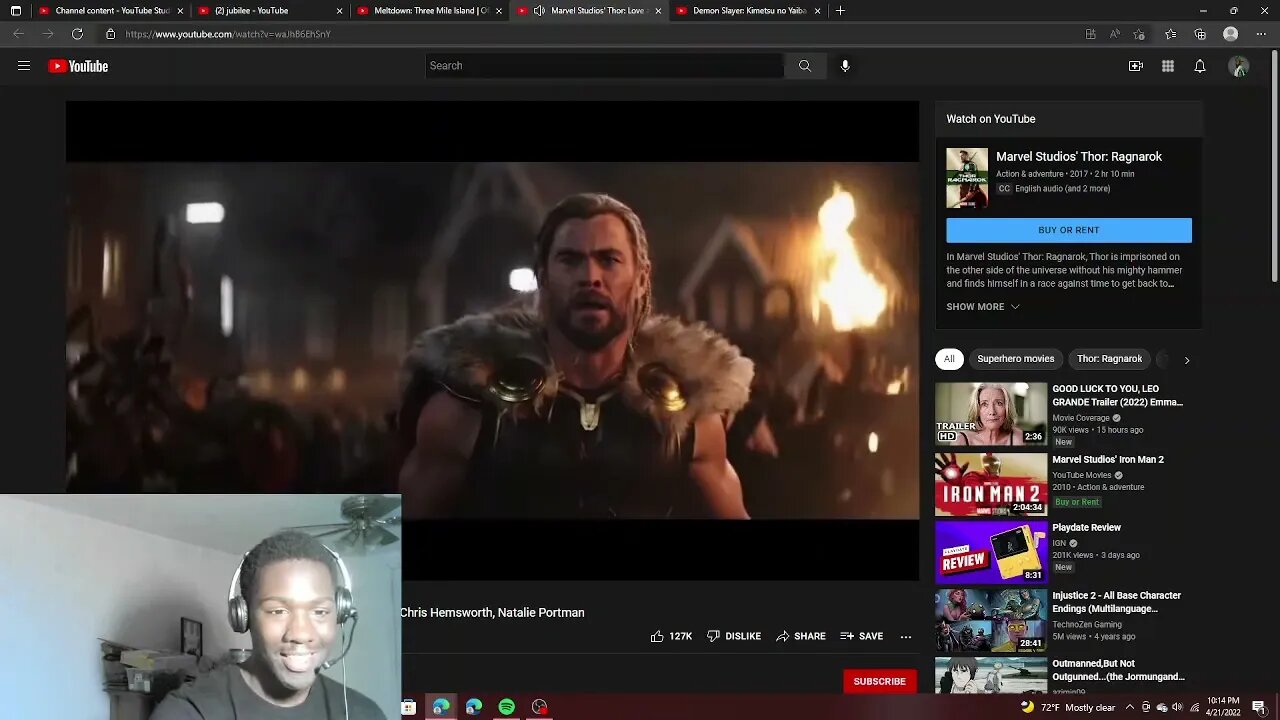Show more filter chips with the arrow

tap(1187, 360)
